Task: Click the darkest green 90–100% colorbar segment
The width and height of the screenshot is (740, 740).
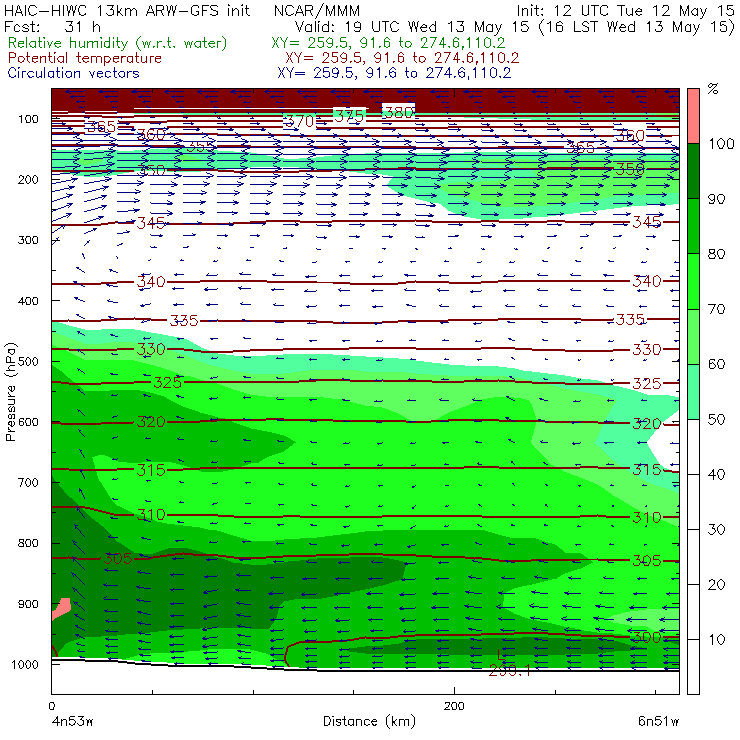Action: tap(693, 171)
